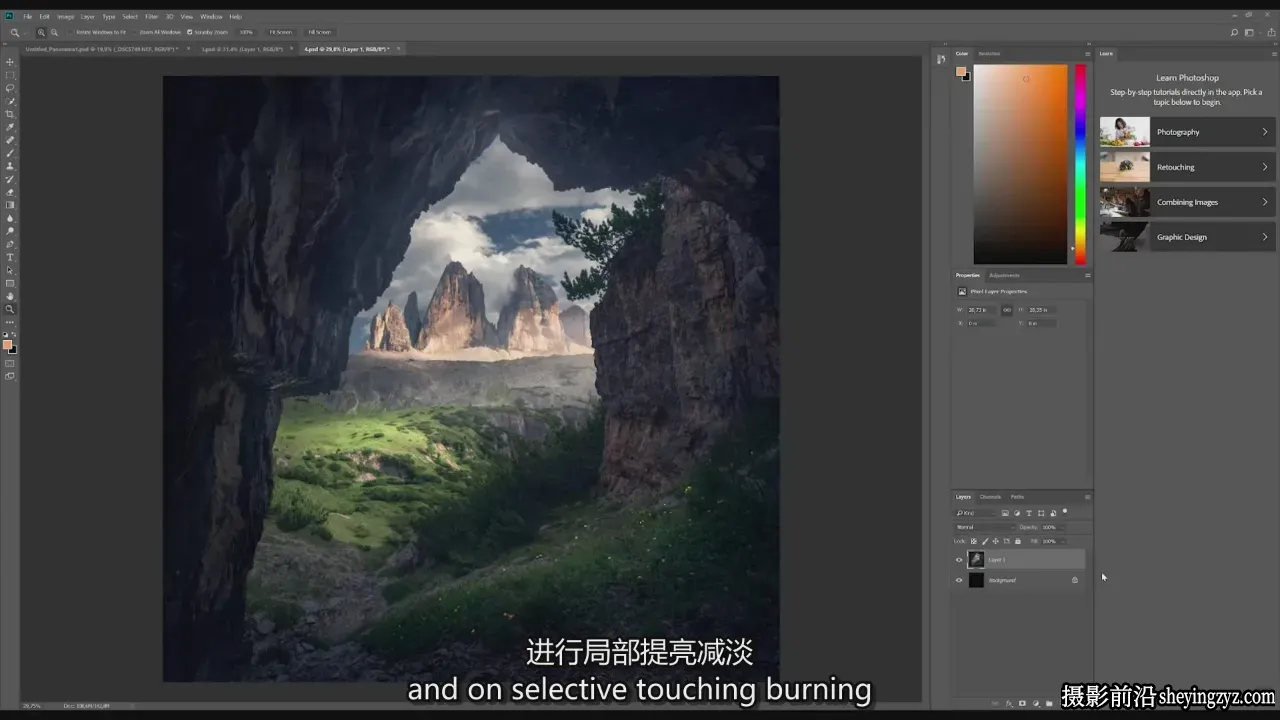Image resolution: width=1280 pixels, height=720 pixels.
Task: Create new group folder icon
Action: 1049,703
